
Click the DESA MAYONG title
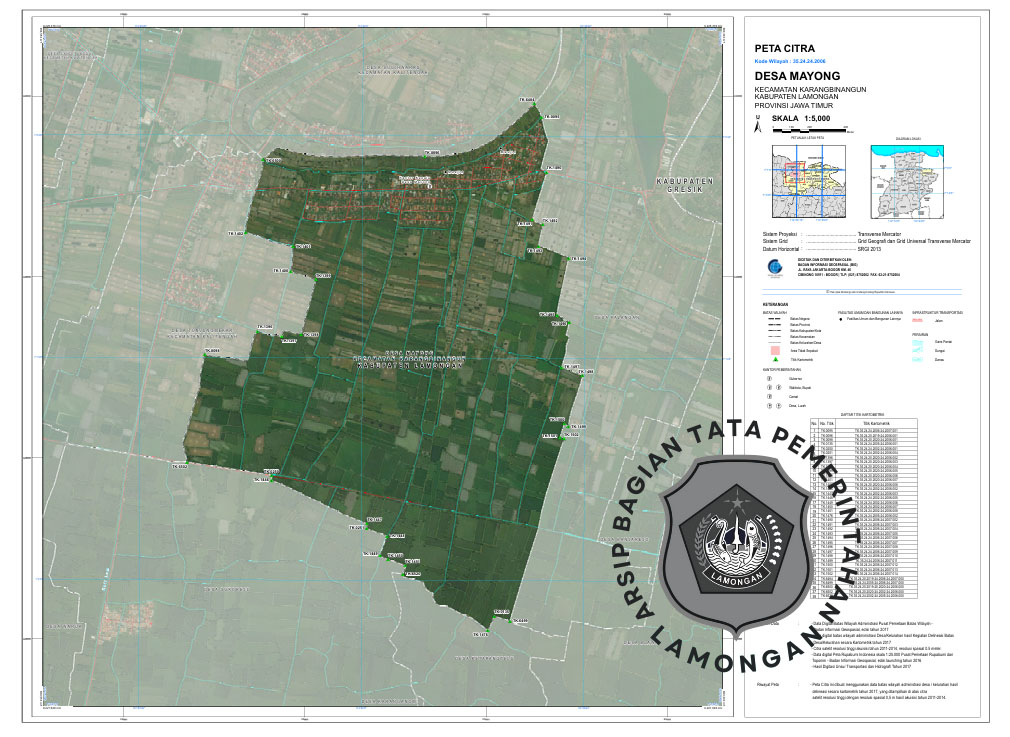click(x=797, y=76)
